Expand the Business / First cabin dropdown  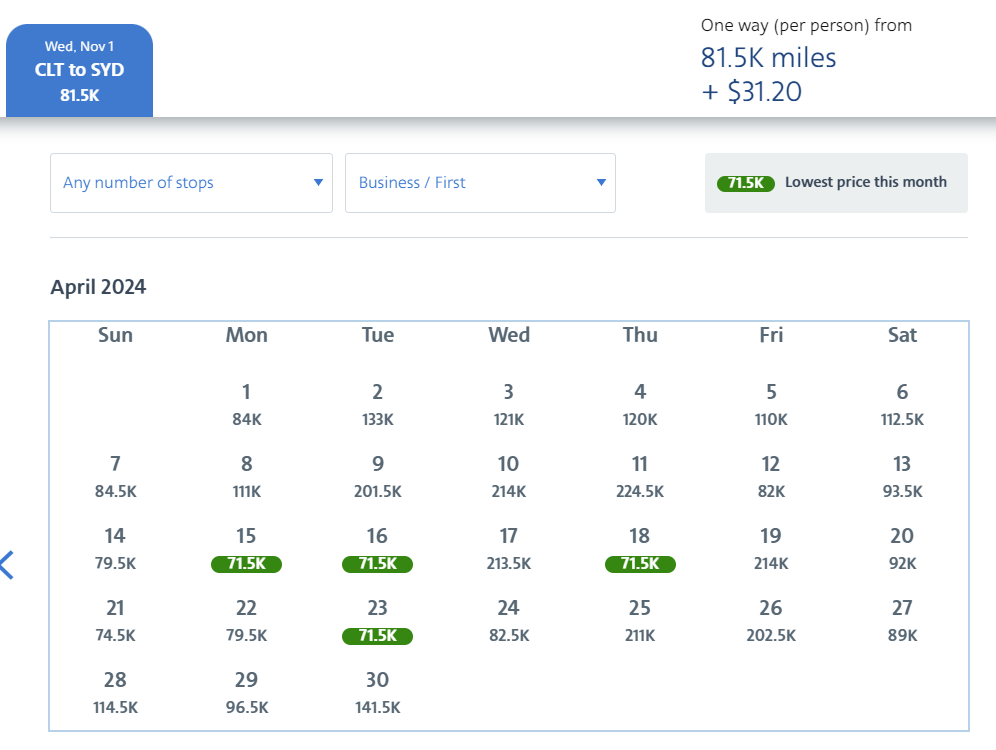480,182
